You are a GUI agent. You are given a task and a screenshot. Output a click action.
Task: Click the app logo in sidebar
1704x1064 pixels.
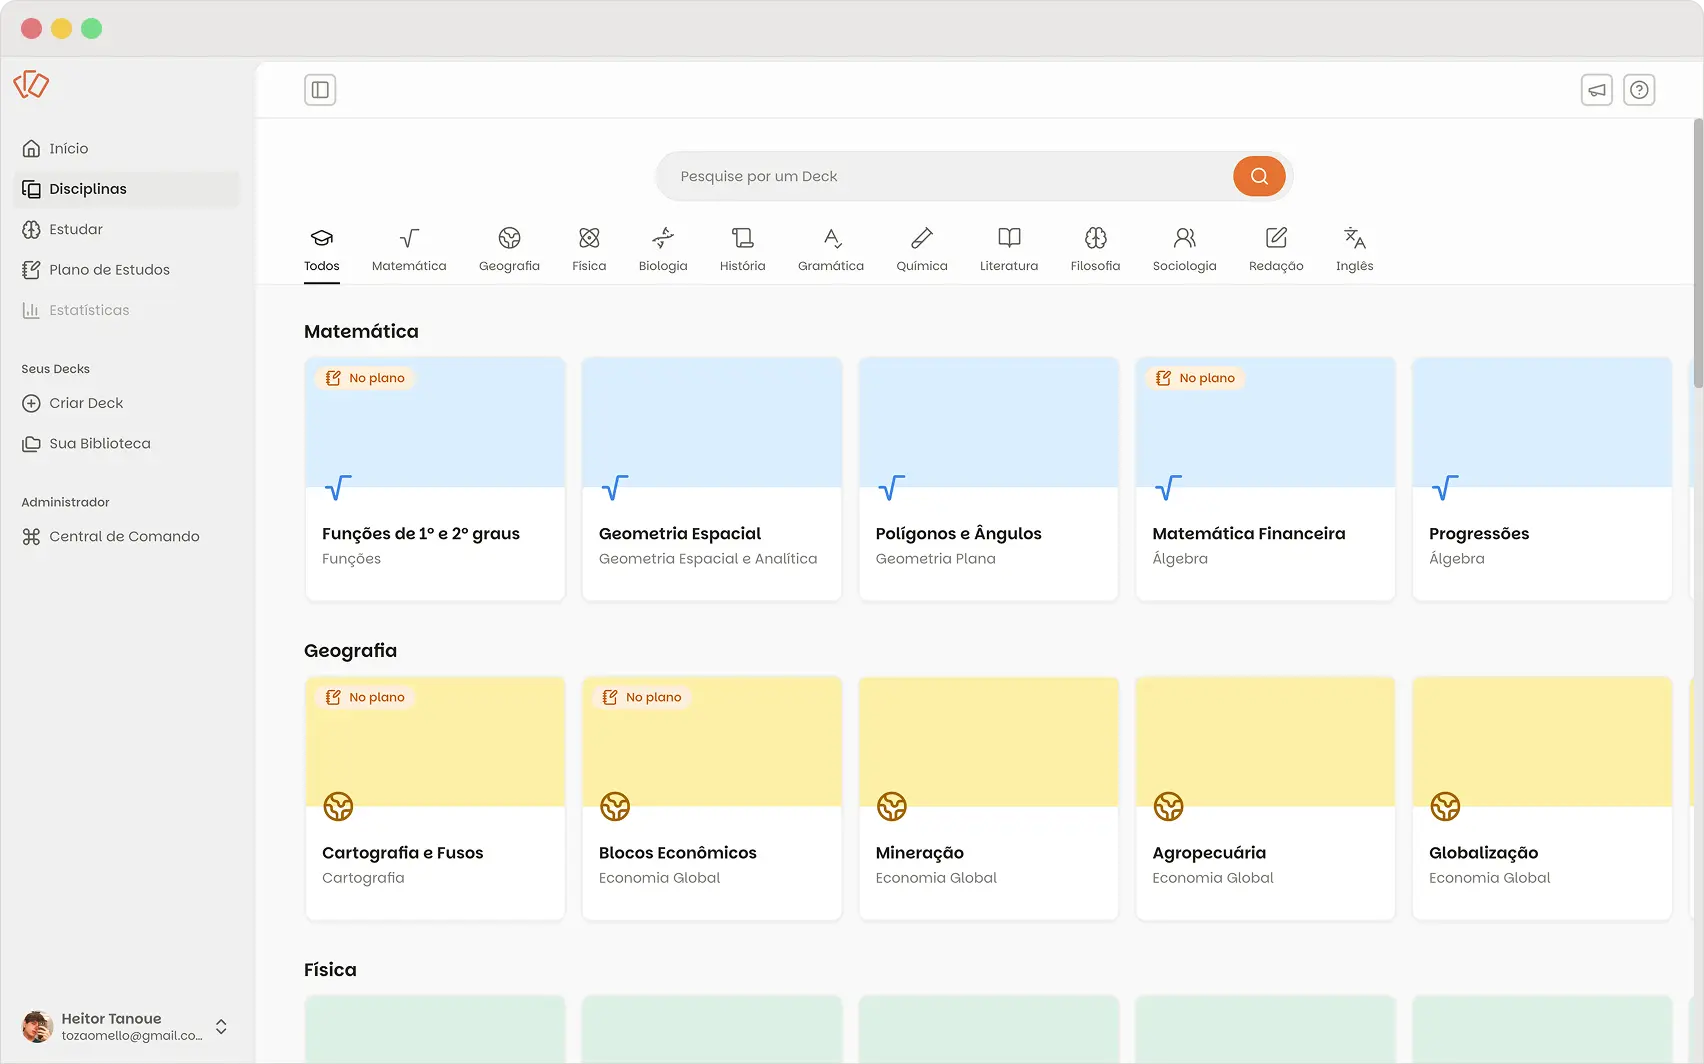pyautogui.click(x=31, y=84)
